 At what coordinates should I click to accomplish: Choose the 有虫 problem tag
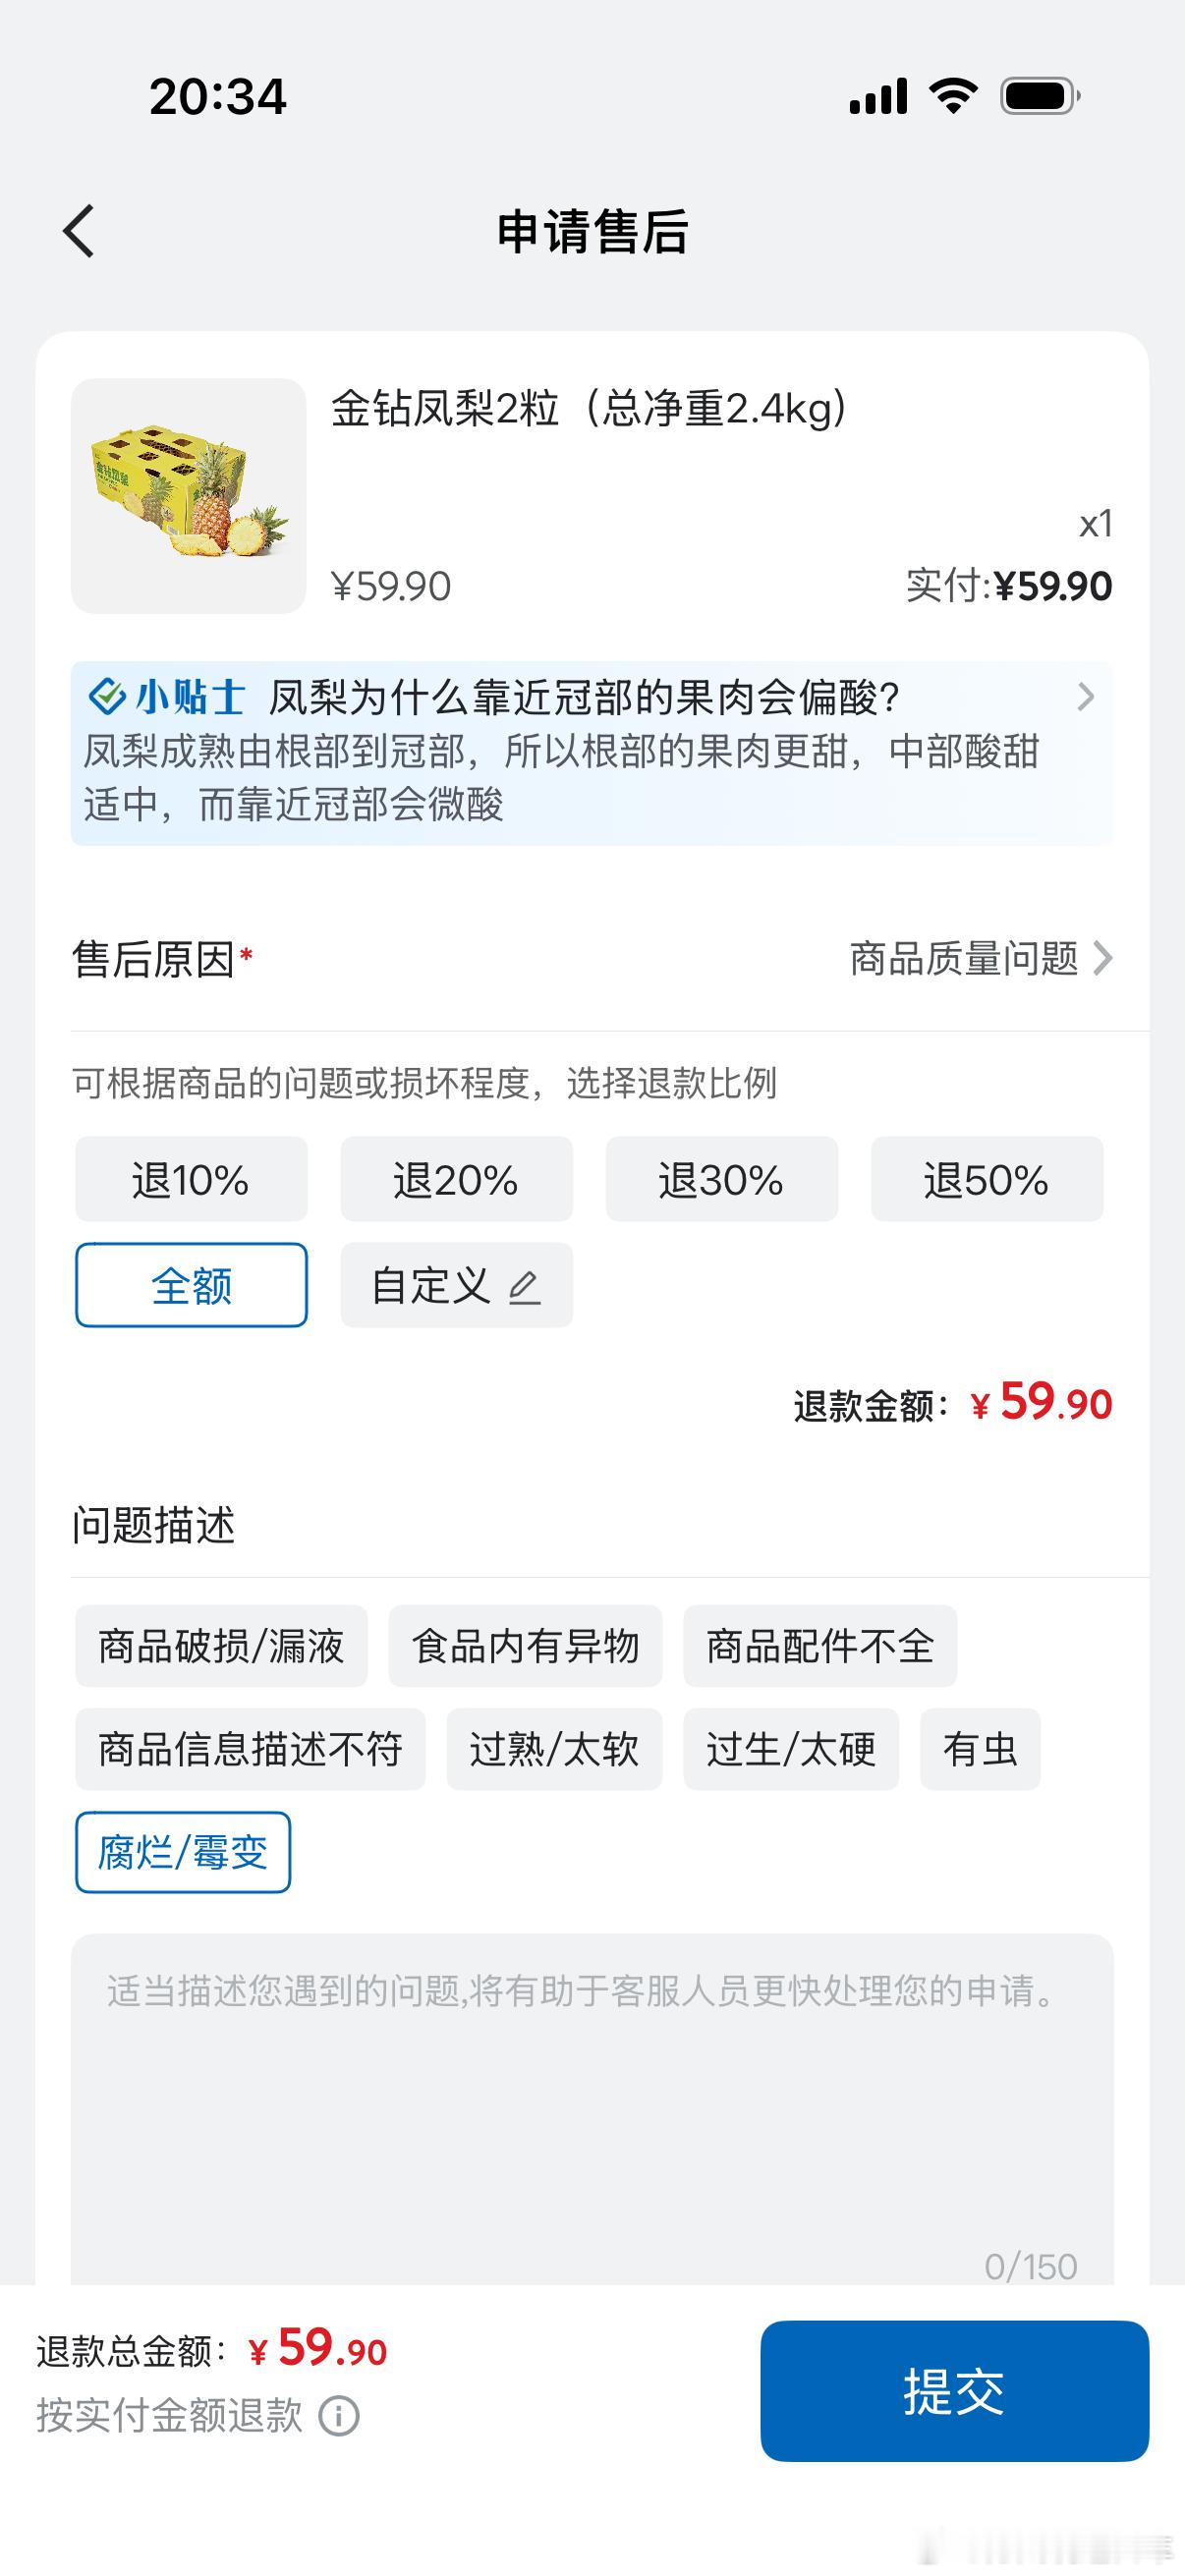980,1749
